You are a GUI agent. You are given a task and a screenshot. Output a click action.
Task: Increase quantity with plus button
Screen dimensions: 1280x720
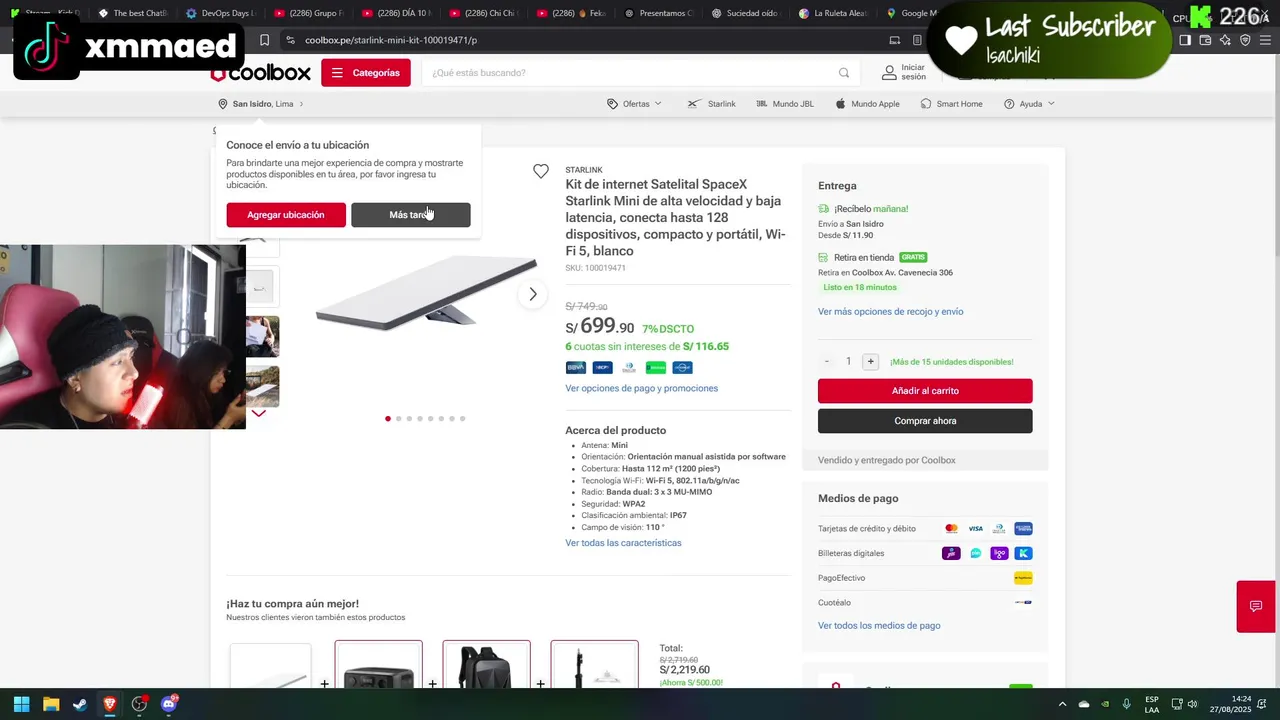870,361
